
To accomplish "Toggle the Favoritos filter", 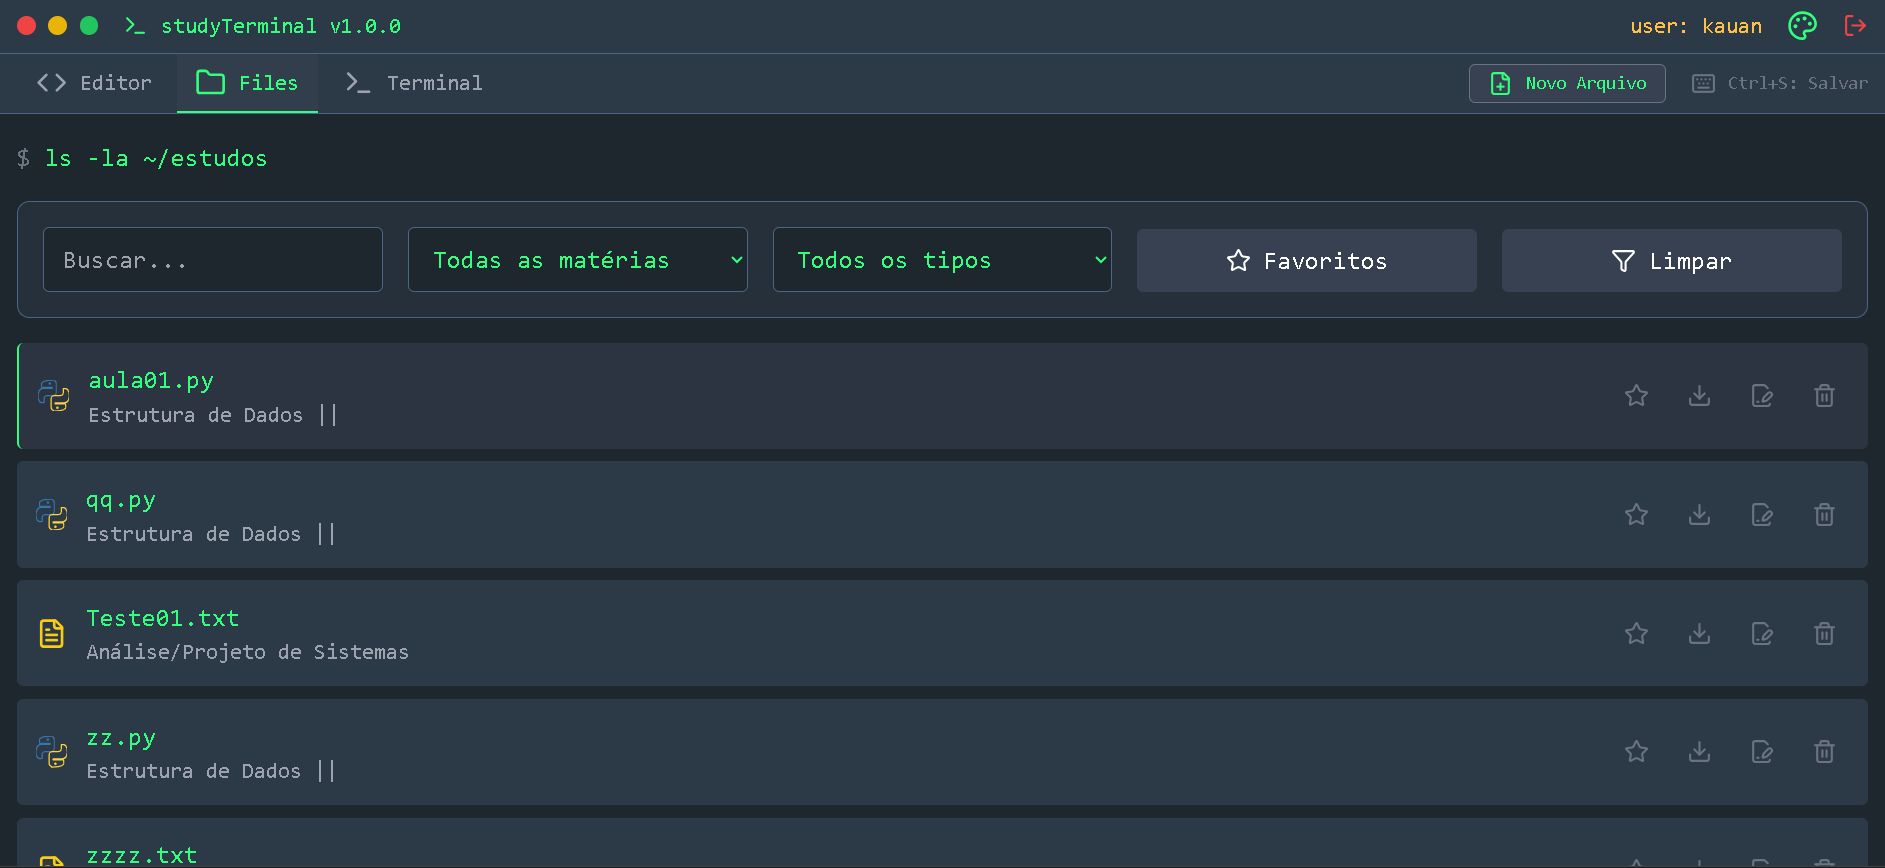I will point(1306,261).
